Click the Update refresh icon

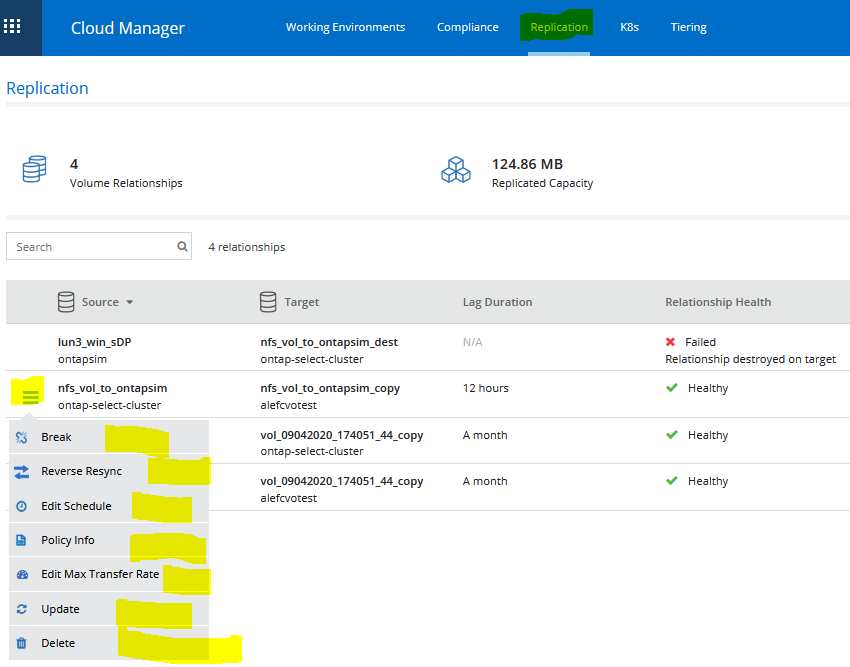[22, 609]
